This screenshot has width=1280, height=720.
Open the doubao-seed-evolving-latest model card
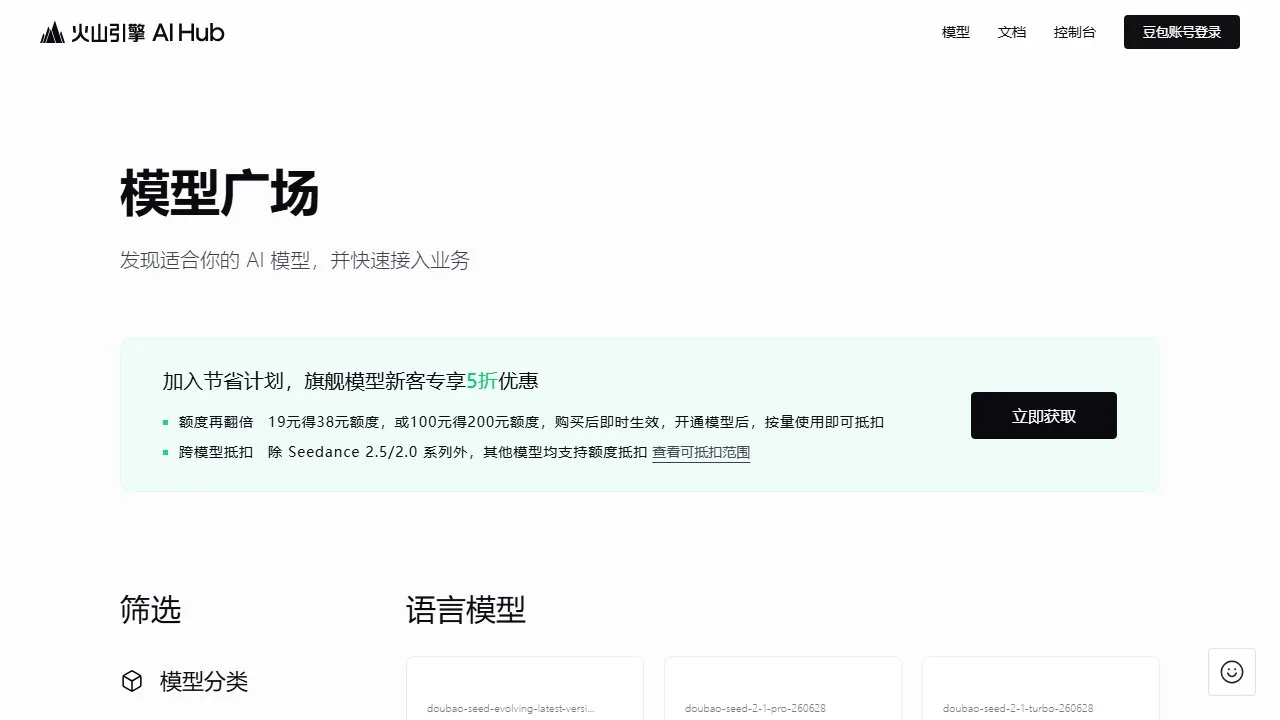click(x=525, y=688)
